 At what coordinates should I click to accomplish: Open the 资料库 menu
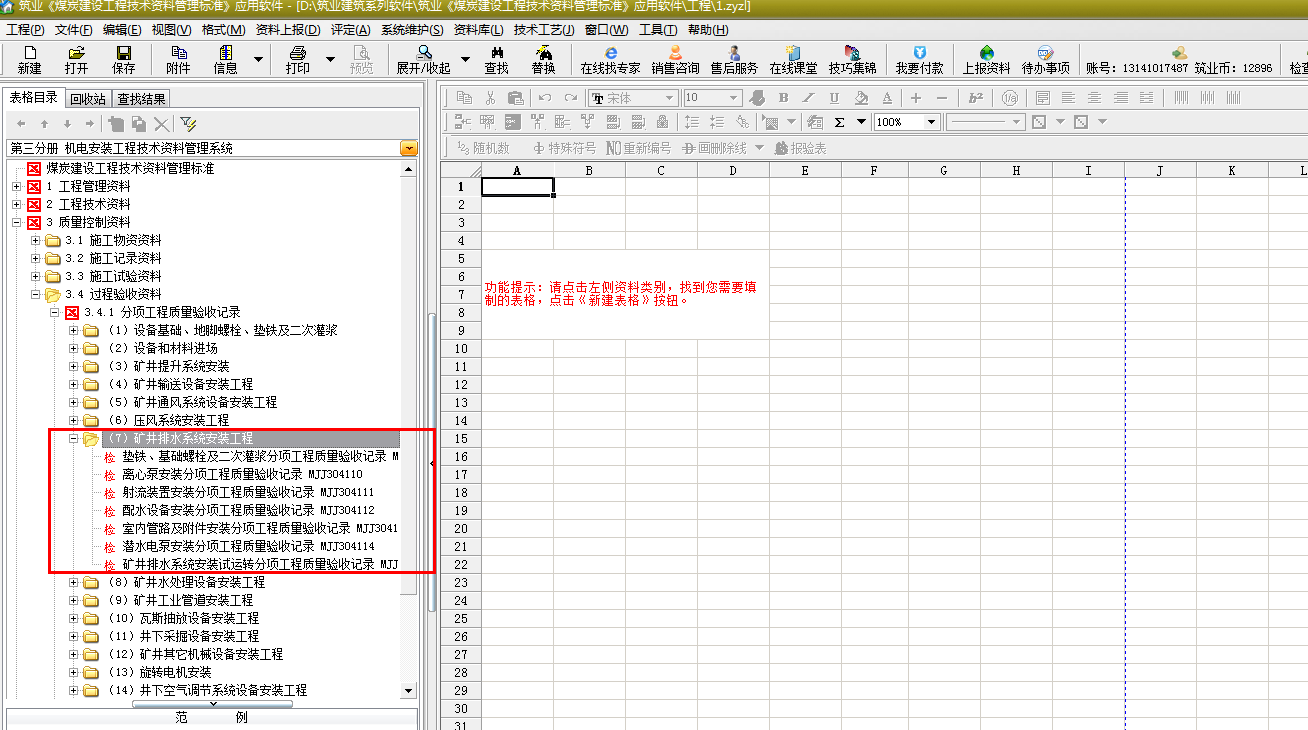(x=475, y=30)
